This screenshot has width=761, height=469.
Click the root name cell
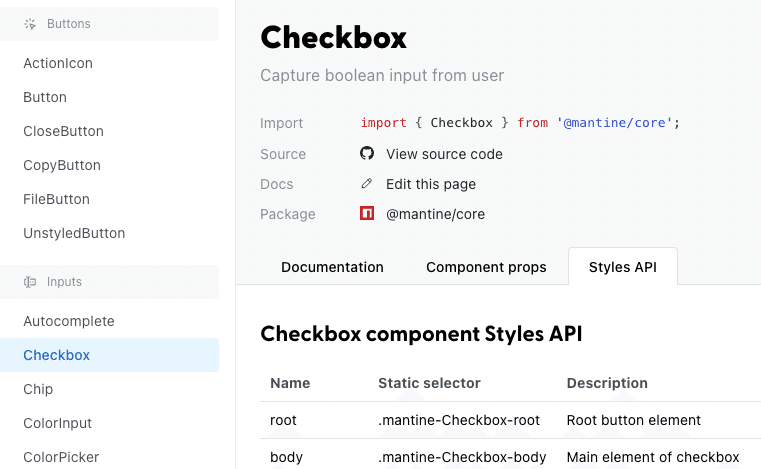(283, 420)
